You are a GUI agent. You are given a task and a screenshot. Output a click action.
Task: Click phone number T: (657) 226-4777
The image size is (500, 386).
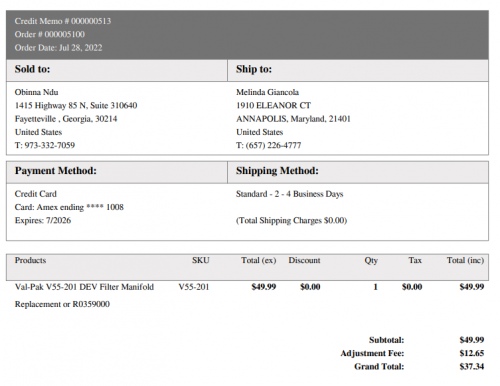coord(269,145)
